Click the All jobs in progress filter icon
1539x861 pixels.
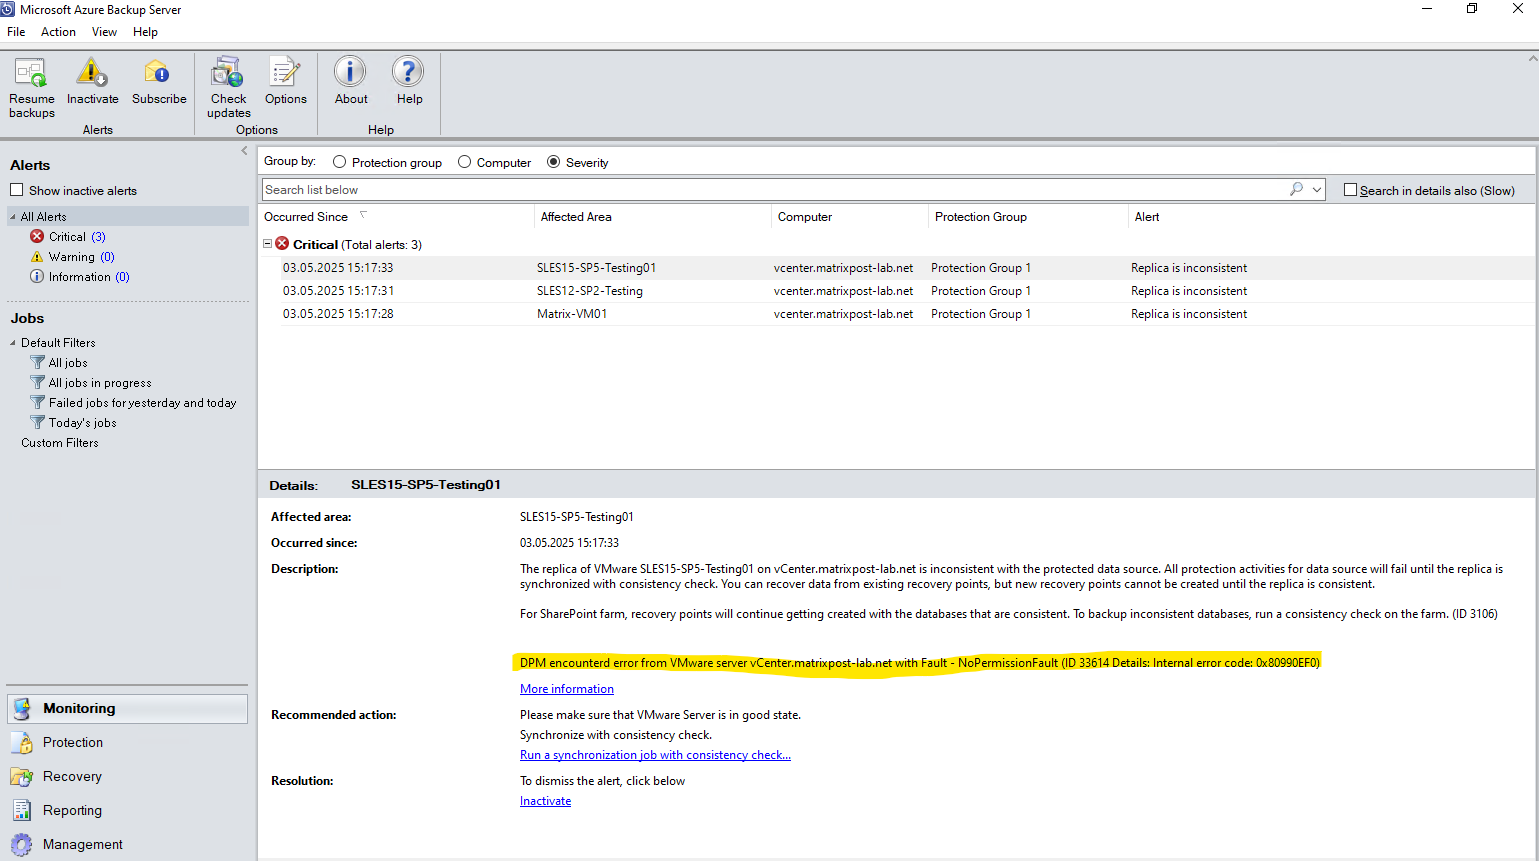[x=38, y=383]
